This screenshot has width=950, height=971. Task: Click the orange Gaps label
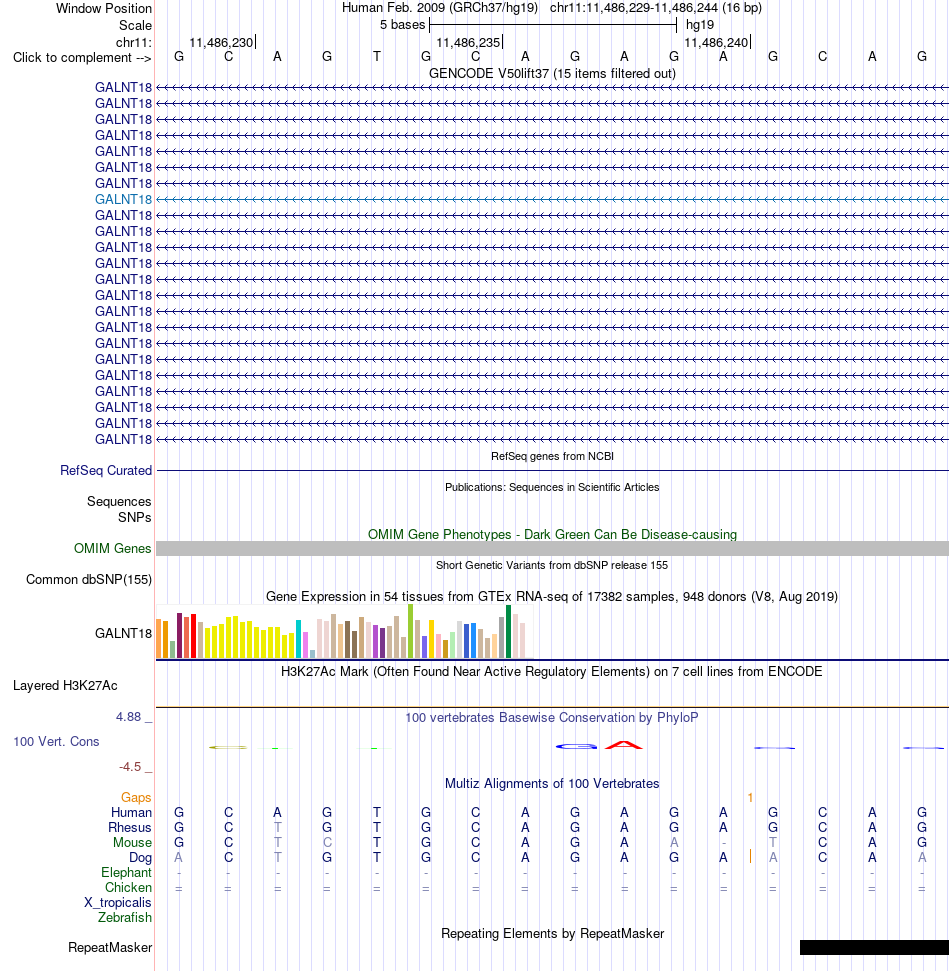pos(136,798)
